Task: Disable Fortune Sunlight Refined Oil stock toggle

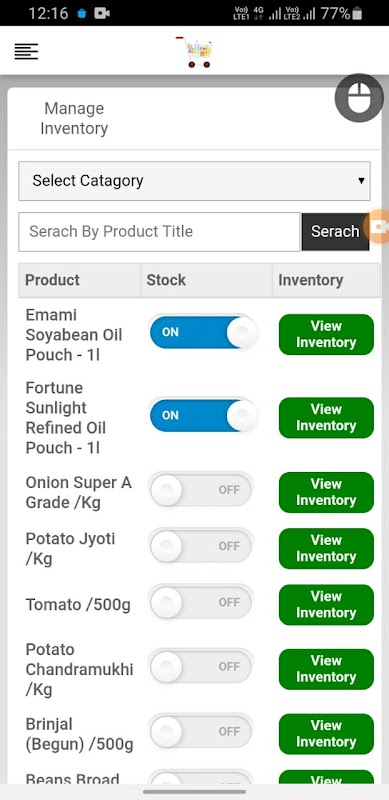Action: [203, 415]
